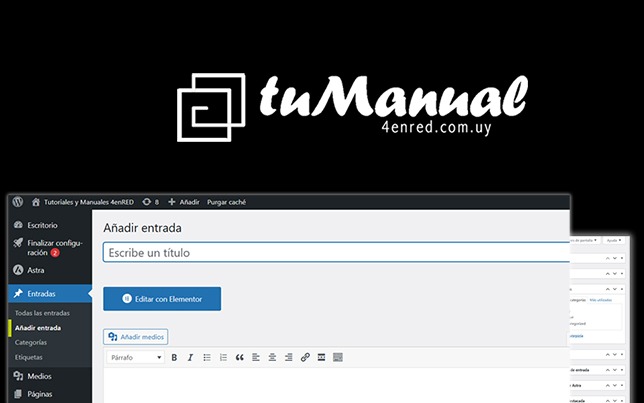The width and height of the screenshot is (644, 403).
Task: Insert a bulleted list
Action: click(207, 357)
